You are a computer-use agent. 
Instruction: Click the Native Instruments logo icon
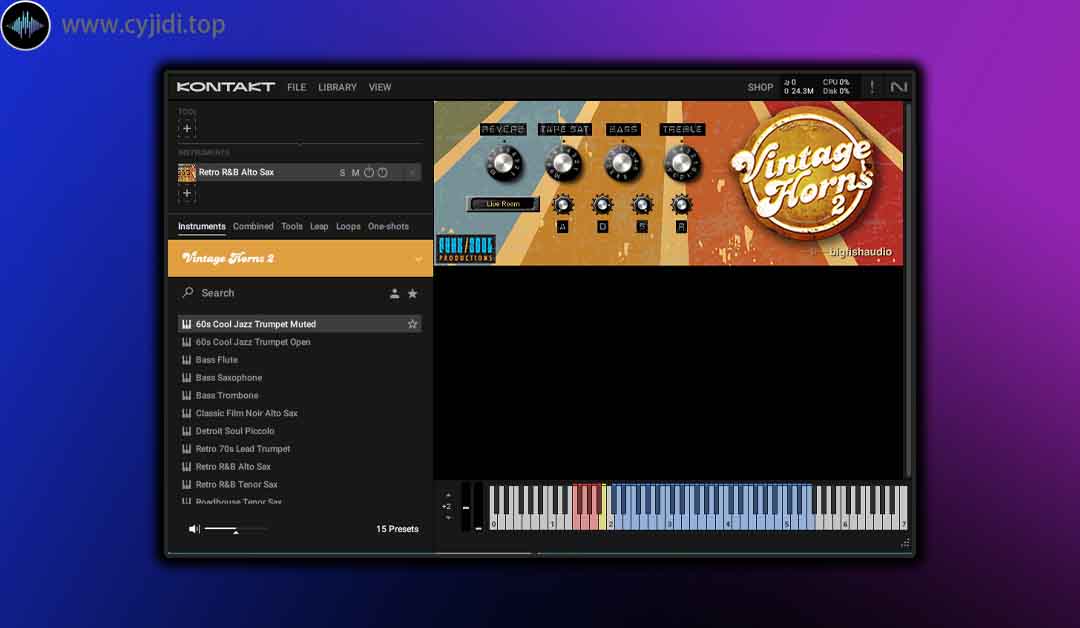point(899,87)
